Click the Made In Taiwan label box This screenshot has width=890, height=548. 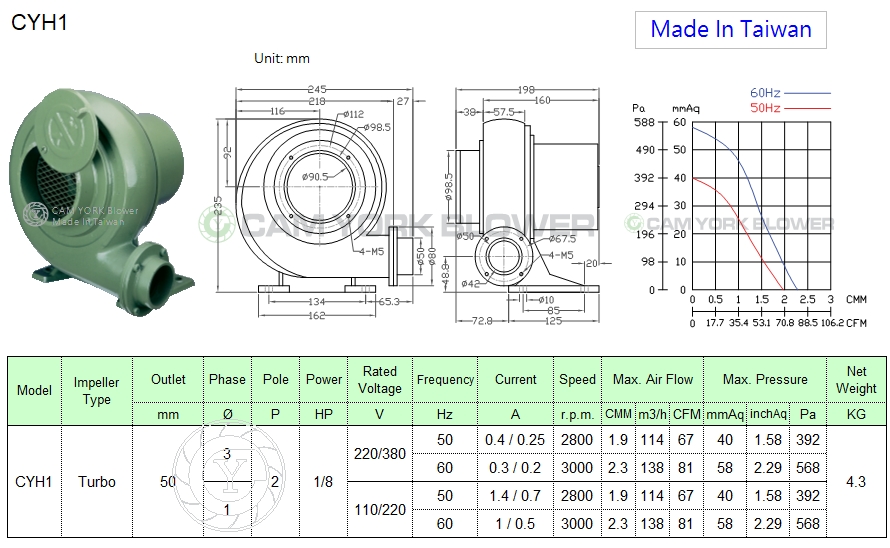731,30
